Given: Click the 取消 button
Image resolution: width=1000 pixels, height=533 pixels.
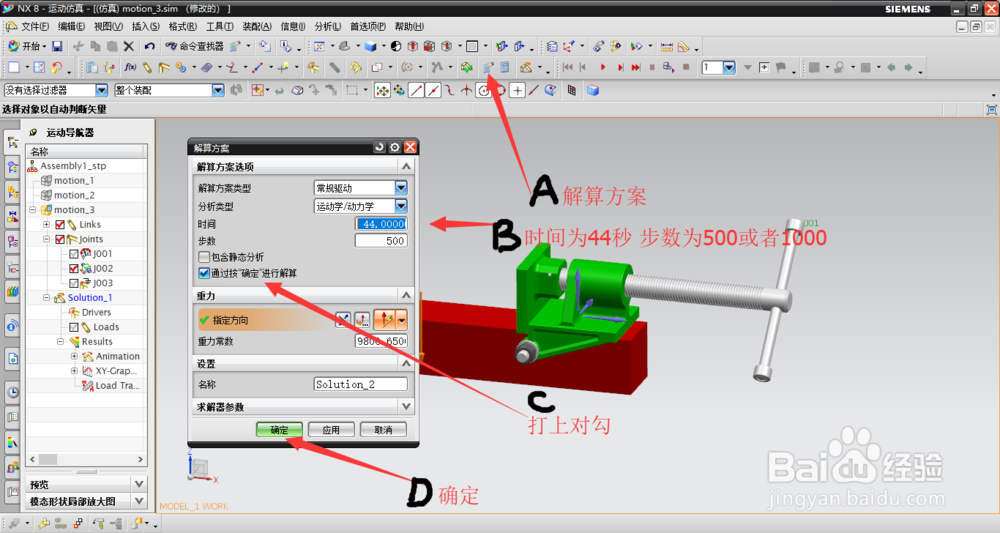Looking at the screenshot, I should (383, 430).
